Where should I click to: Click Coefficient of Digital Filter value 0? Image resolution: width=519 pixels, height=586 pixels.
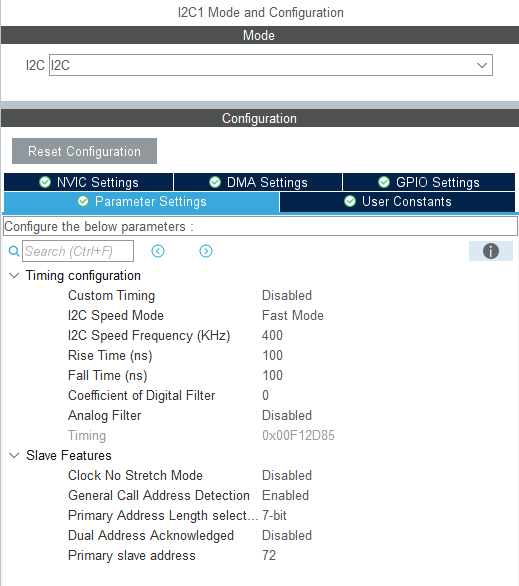tap(265, 395)
